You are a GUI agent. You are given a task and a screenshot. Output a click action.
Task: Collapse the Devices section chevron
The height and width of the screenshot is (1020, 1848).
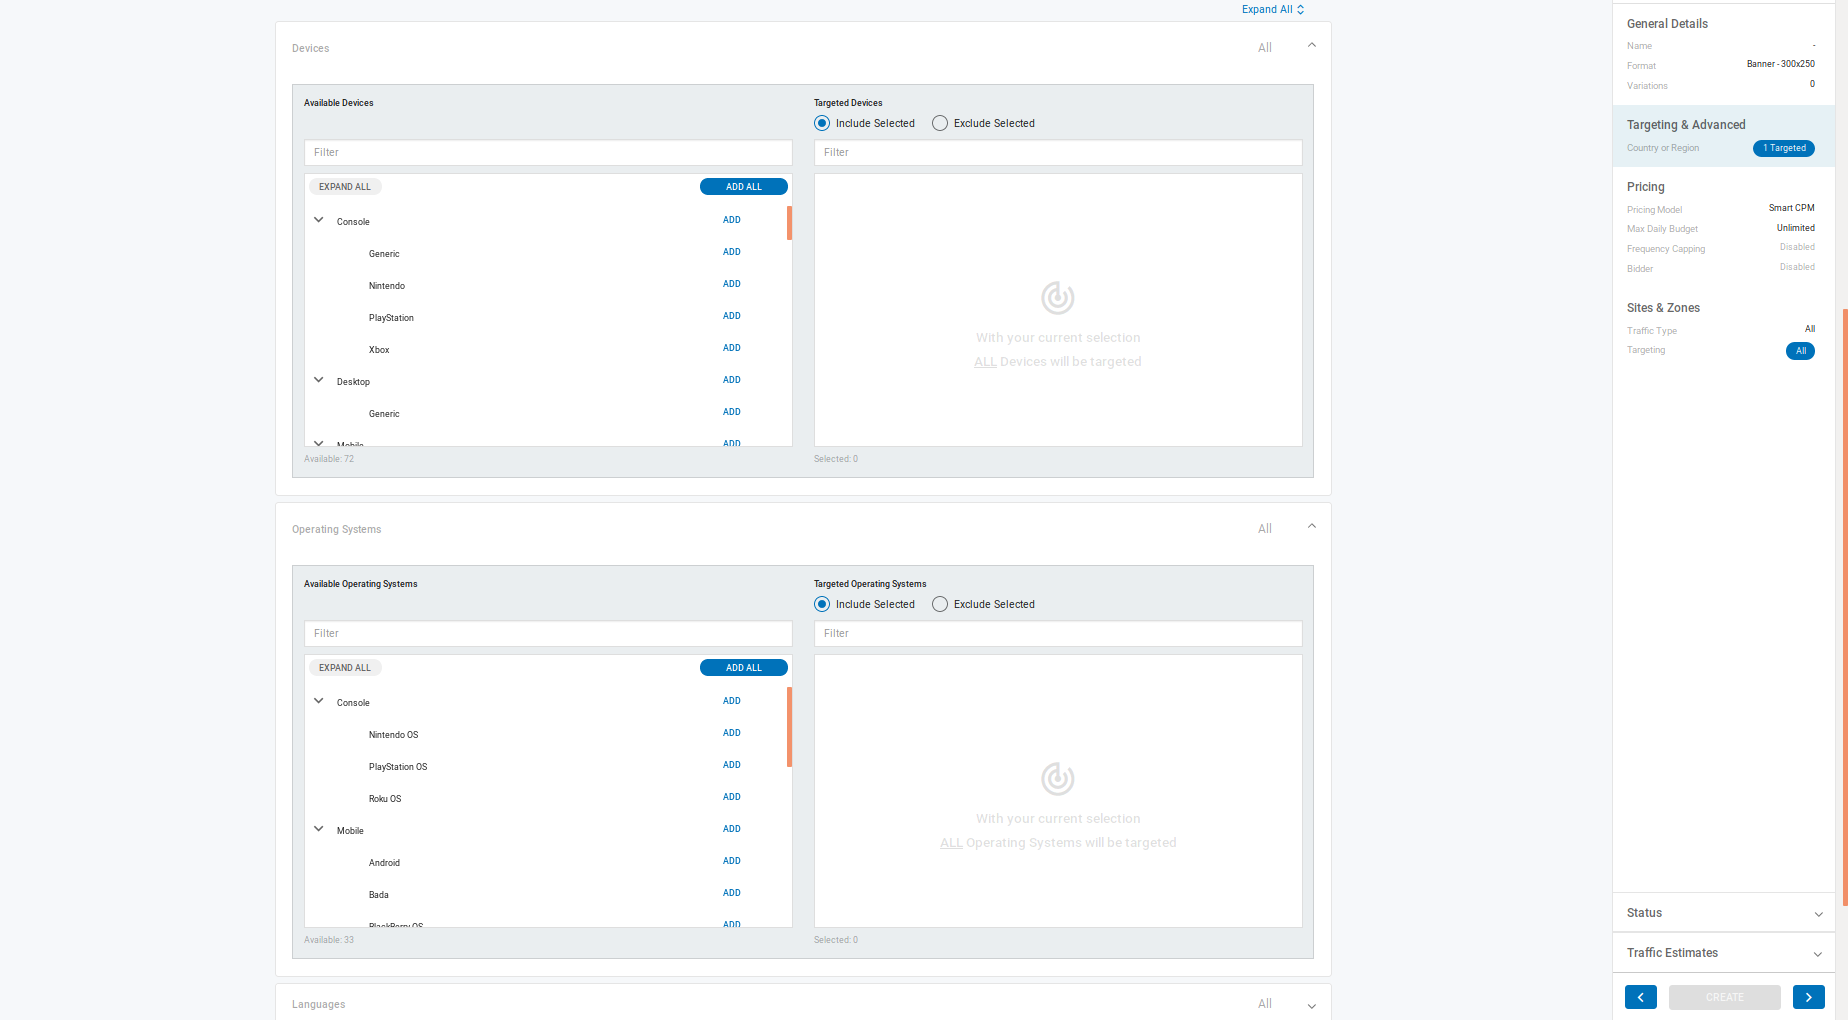click(x=1311, y=46)
